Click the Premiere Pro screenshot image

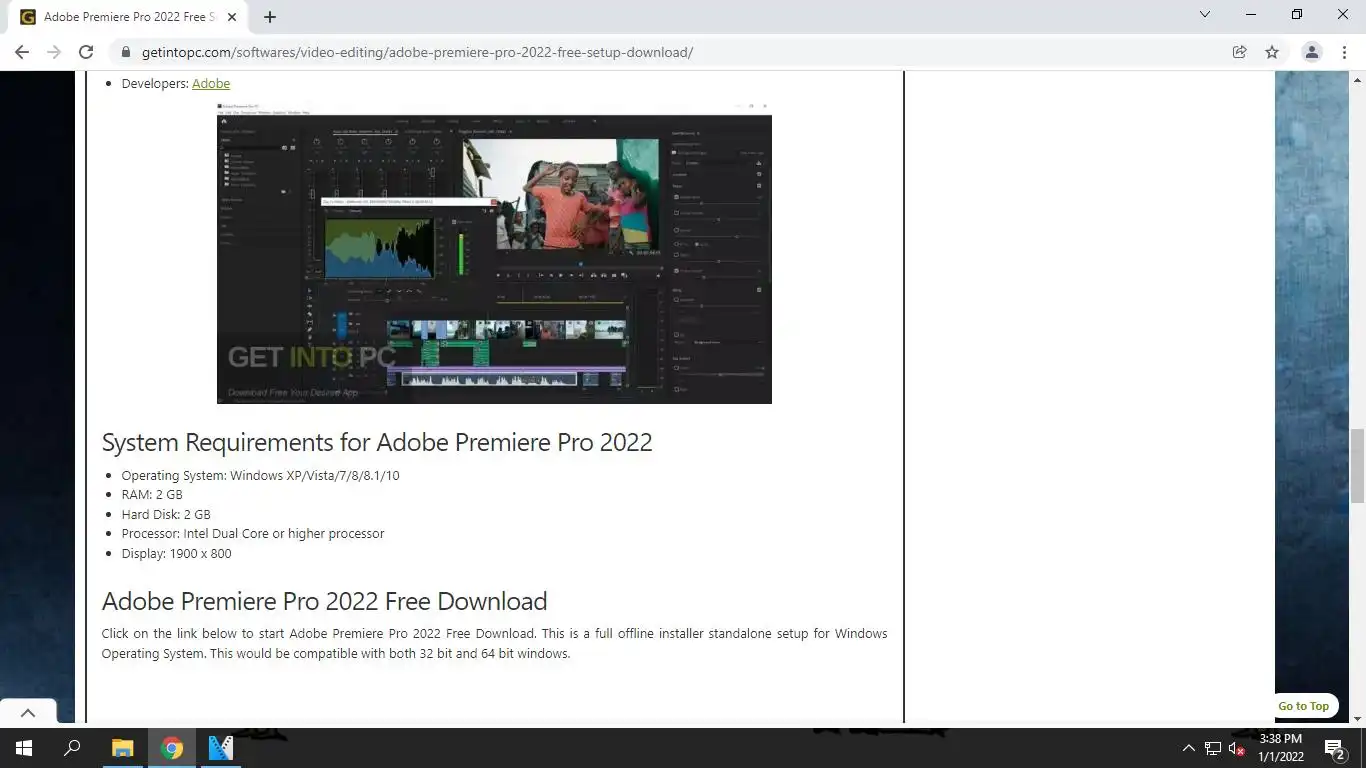coord(494,253)
